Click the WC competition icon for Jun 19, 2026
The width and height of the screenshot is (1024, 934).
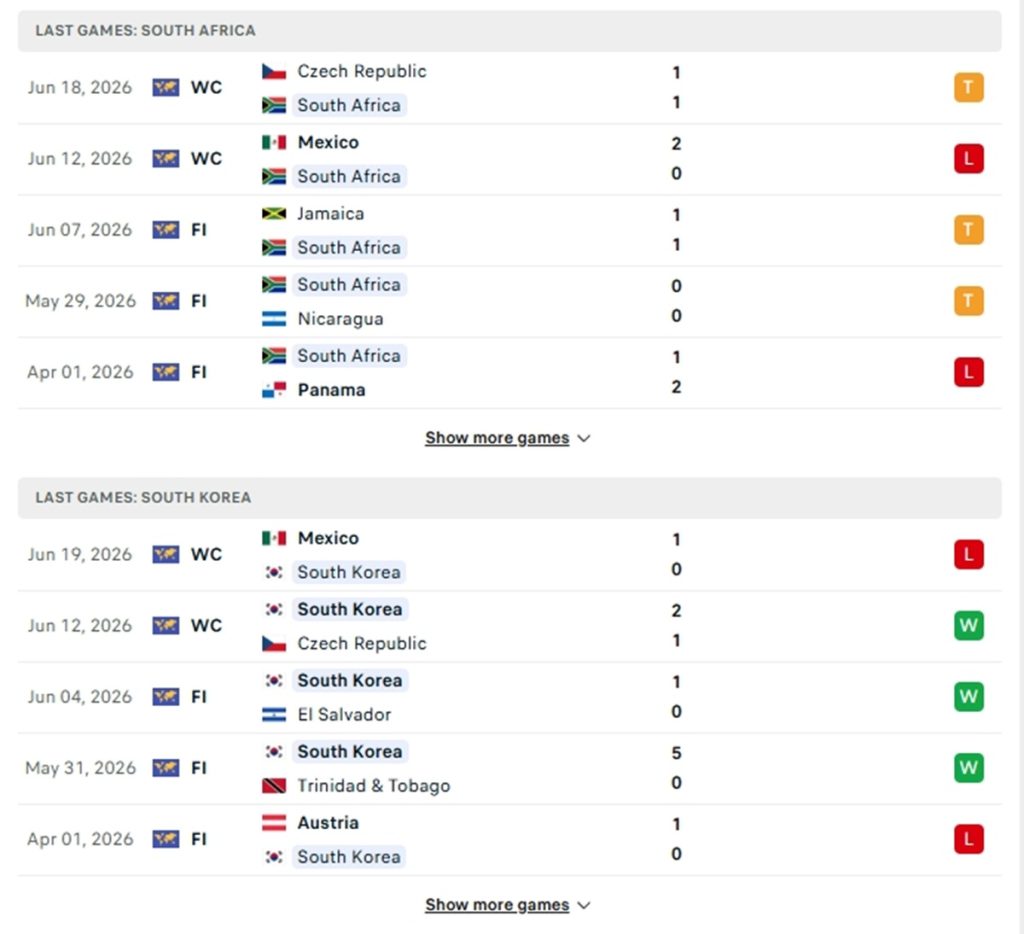coord(166,555)
